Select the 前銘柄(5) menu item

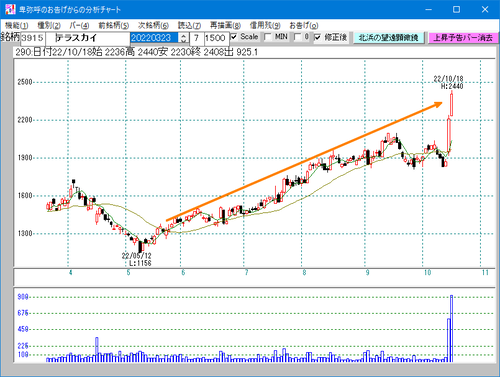(114, 25)
